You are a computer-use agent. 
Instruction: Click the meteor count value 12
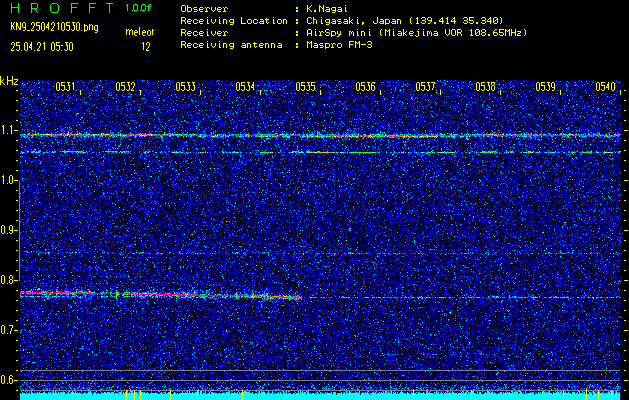(x=146, y=47)
